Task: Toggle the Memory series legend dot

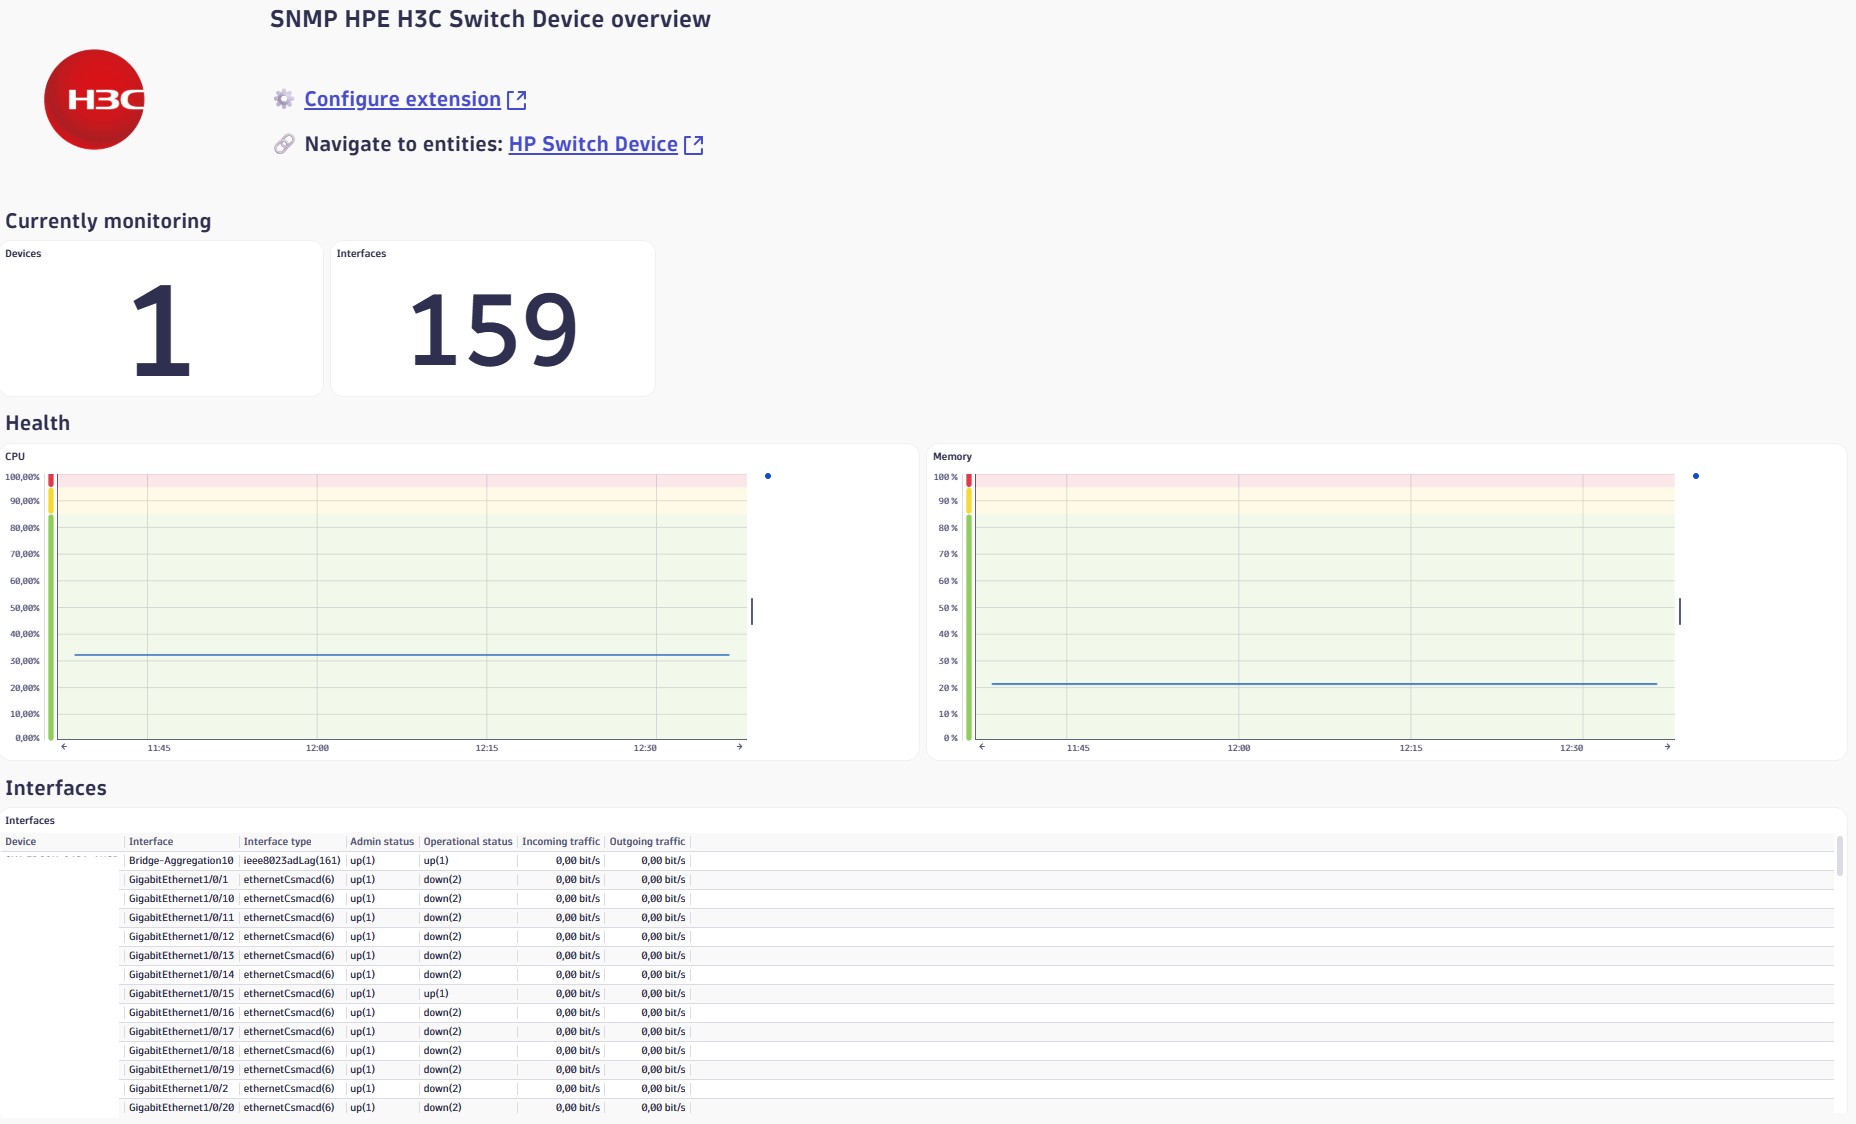Action: click(1695, 476)
